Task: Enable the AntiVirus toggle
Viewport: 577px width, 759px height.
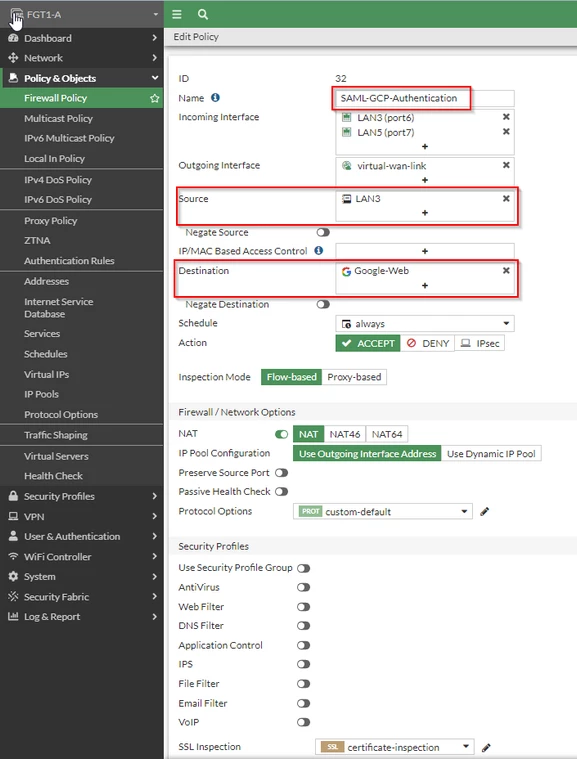Action: (304, 587)
